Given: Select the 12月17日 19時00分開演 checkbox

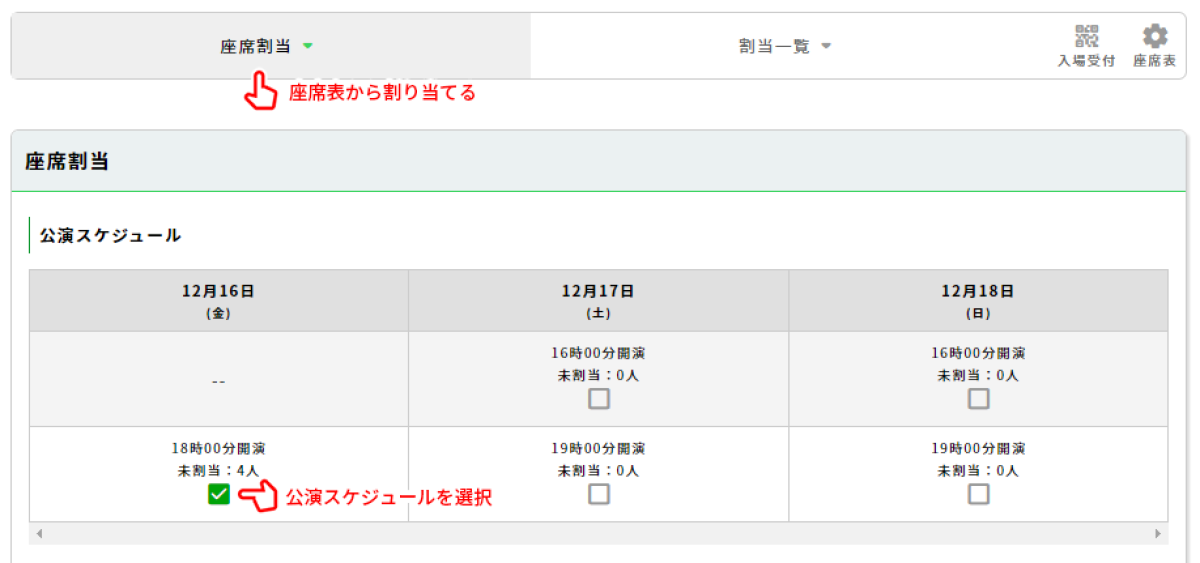Looking at the screenshot, I should [x=598, y=494].
